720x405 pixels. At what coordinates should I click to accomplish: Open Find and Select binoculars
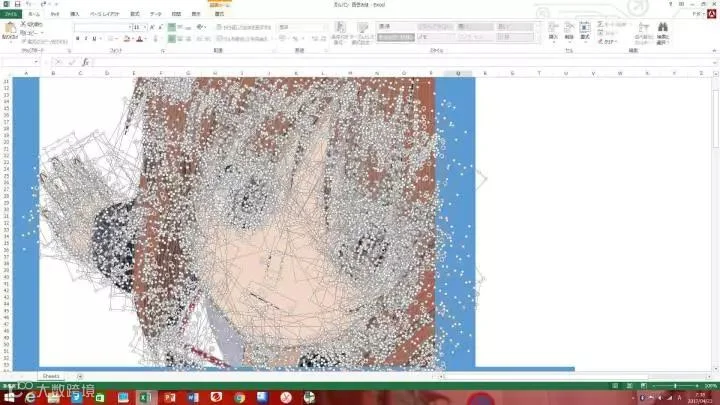(x=663, y=33)
